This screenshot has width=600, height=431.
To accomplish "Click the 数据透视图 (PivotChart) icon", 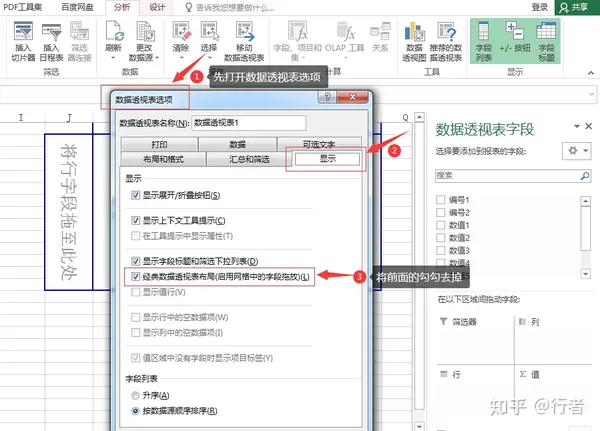I will [414, 31].
